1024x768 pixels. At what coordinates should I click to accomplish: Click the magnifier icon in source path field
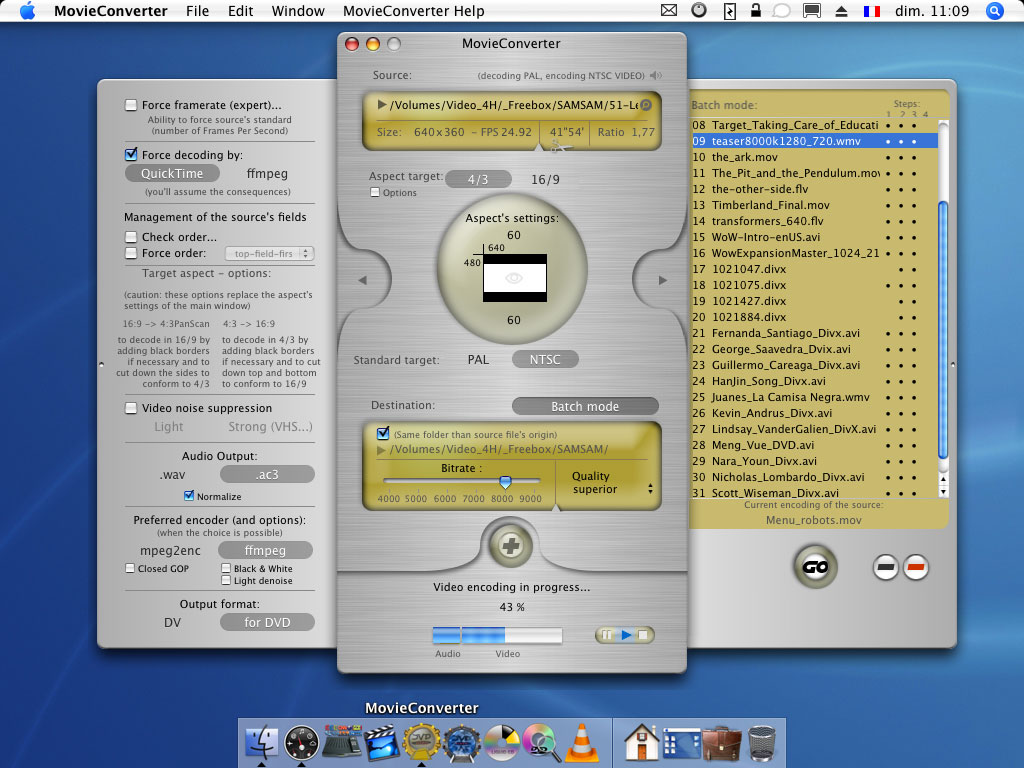coord(646,105)
